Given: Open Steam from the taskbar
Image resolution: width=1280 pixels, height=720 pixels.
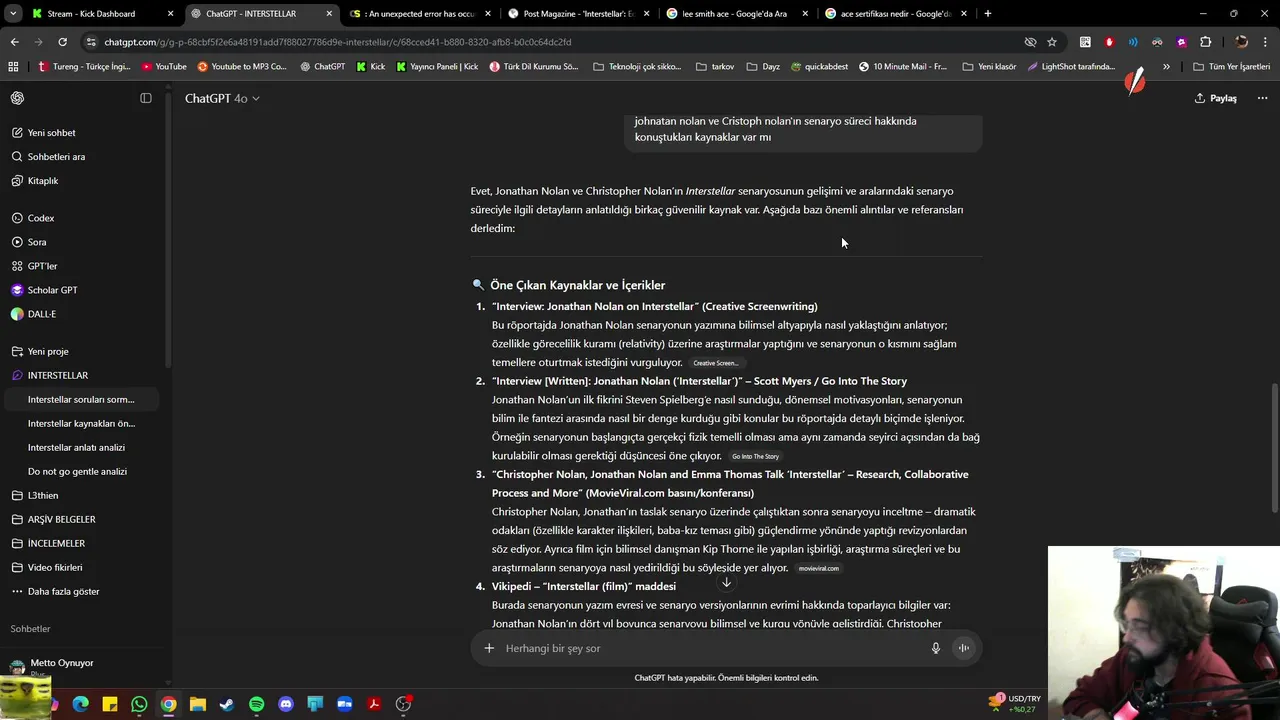Looking at the screenshot, I should 227,704.
